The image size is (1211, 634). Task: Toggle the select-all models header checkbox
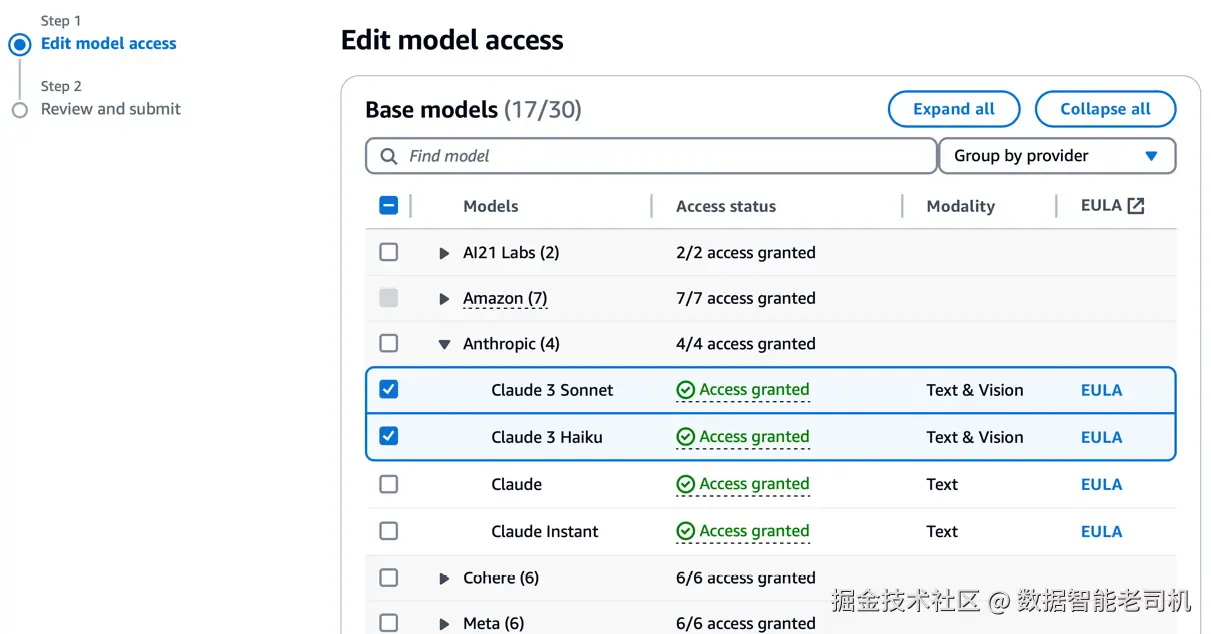(x=389, y=206)
